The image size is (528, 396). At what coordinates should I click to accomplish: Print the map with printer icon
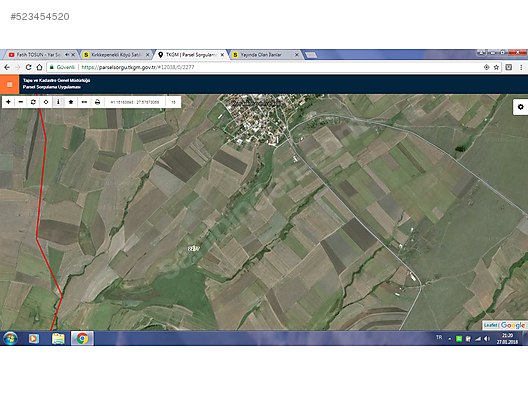[x=97, y=102]
